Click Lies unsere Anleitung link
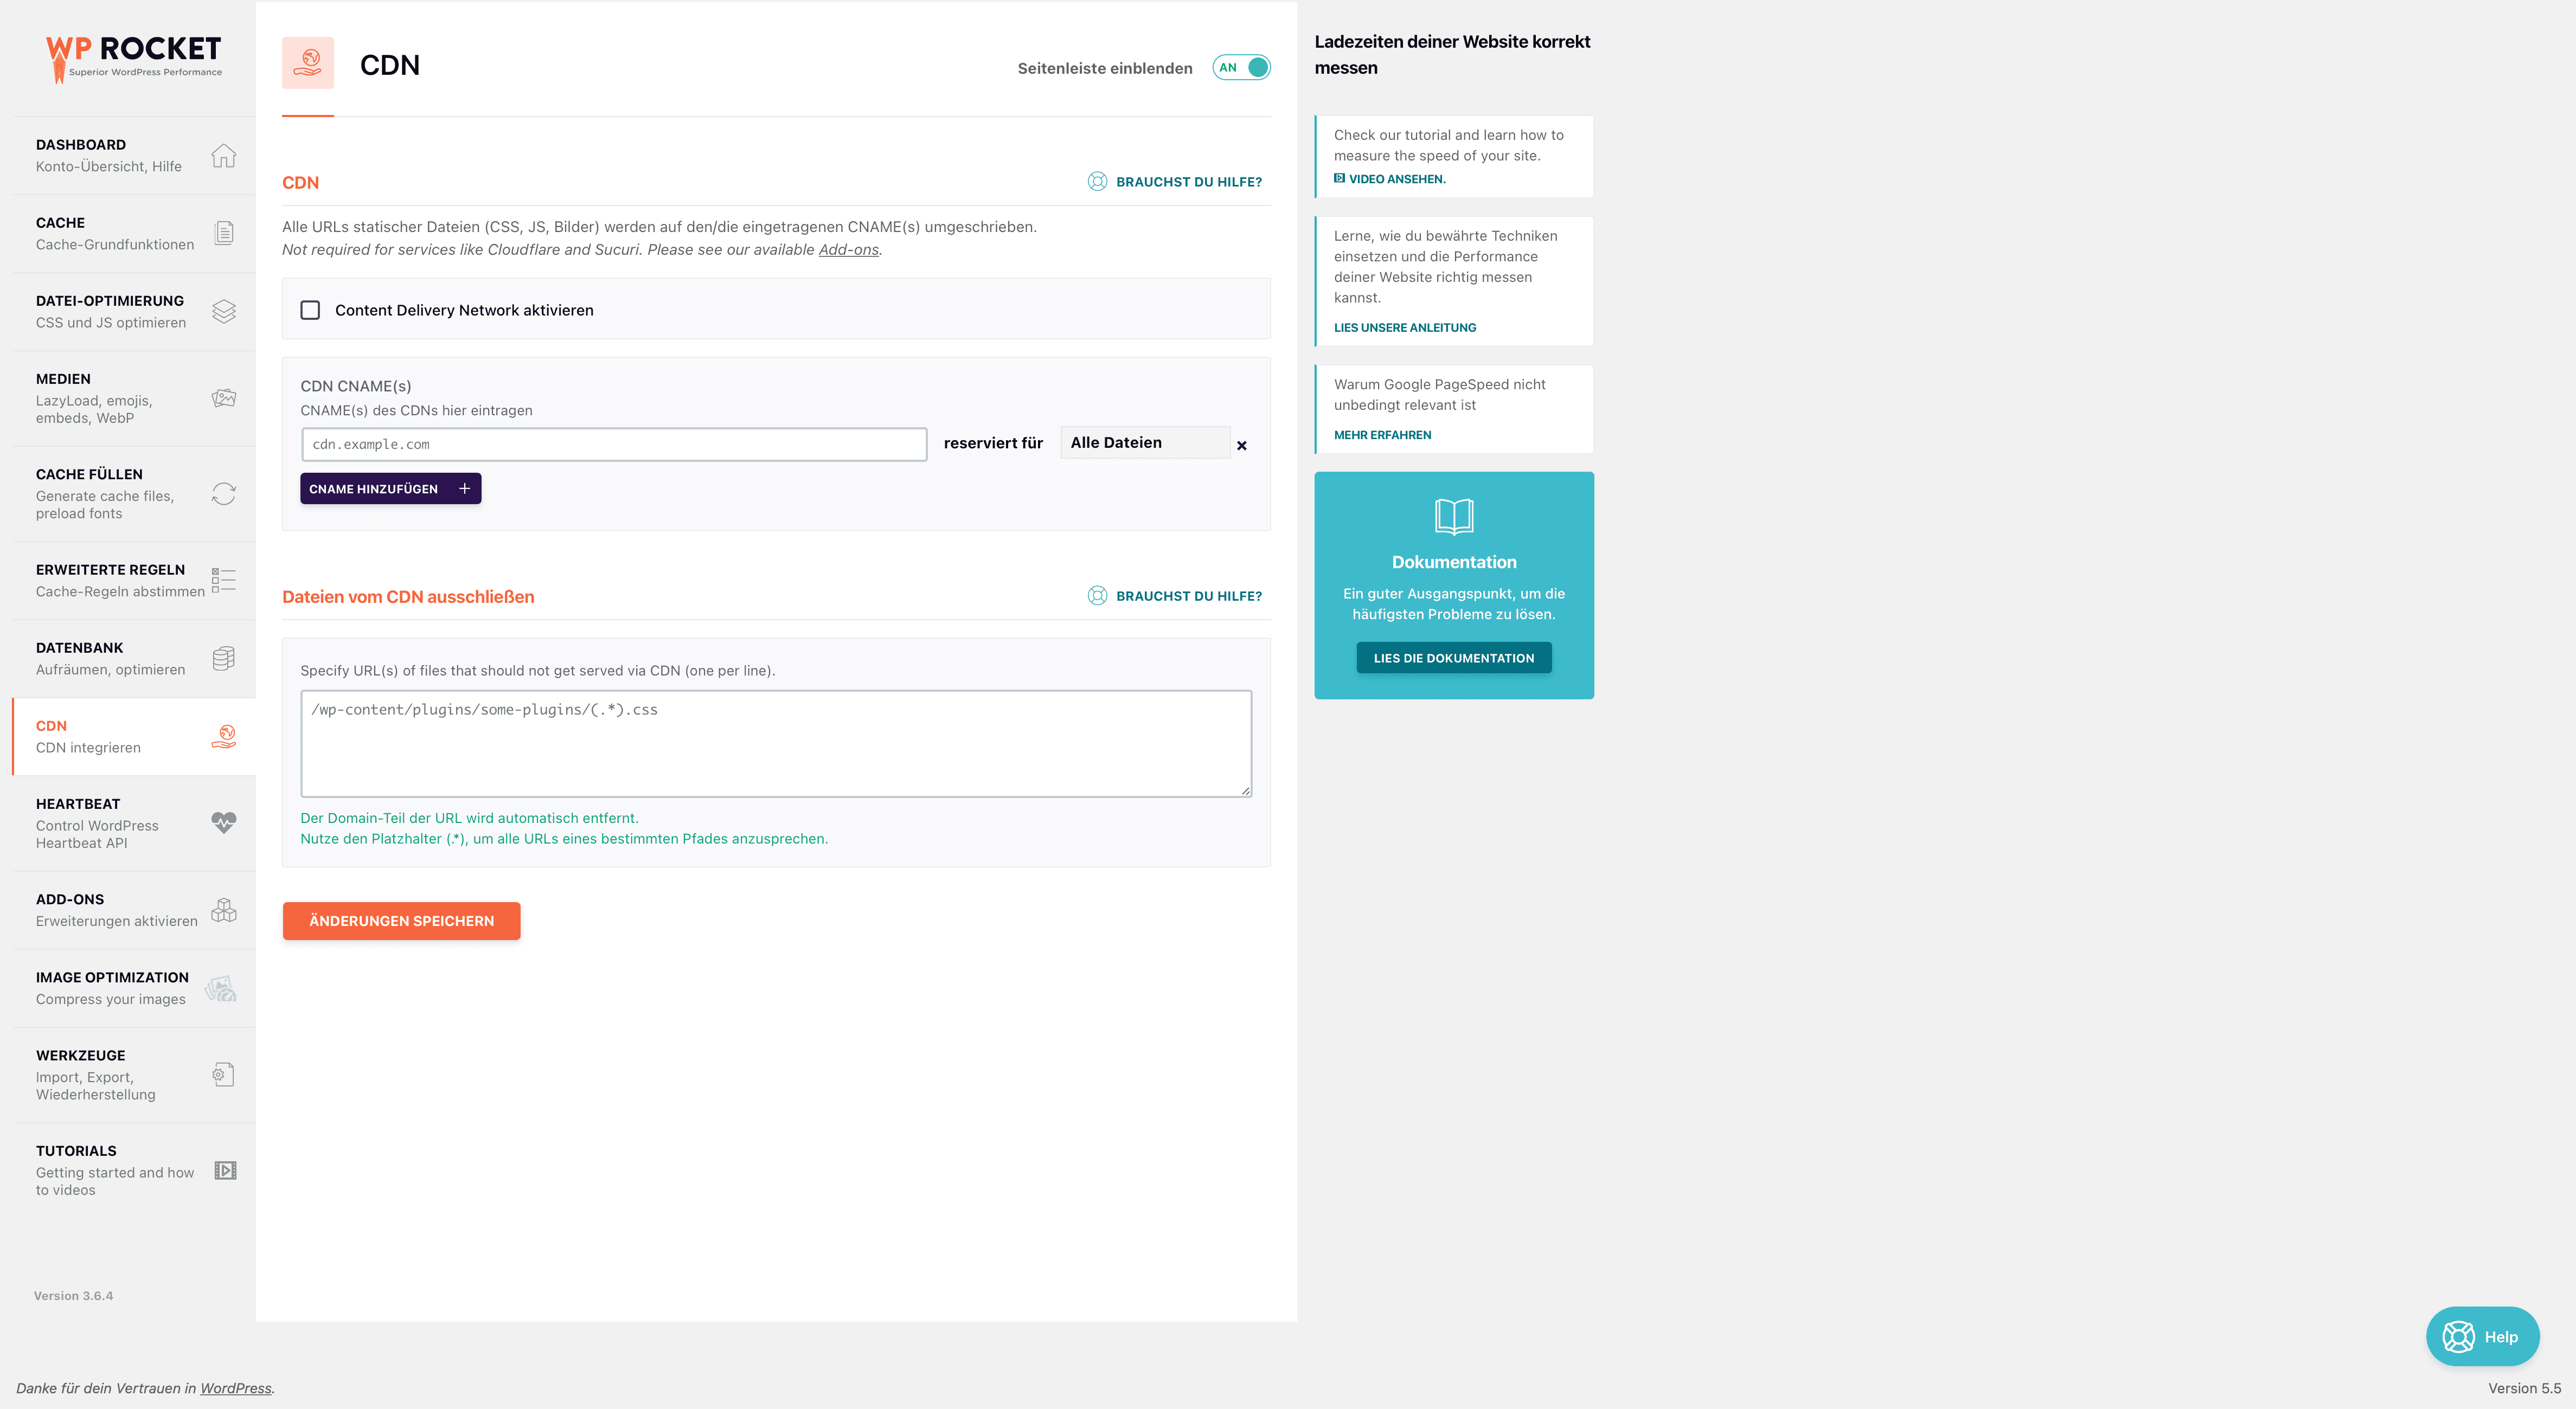Image resolution: width=2576 pixels, height=1409 pixels. [1405, 327]
